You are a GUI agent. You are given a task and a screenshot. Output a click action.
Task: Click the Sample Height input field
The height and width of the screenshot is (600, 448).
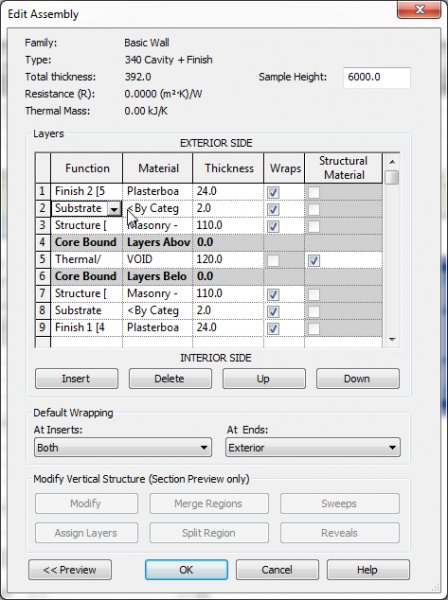[376, 77]
